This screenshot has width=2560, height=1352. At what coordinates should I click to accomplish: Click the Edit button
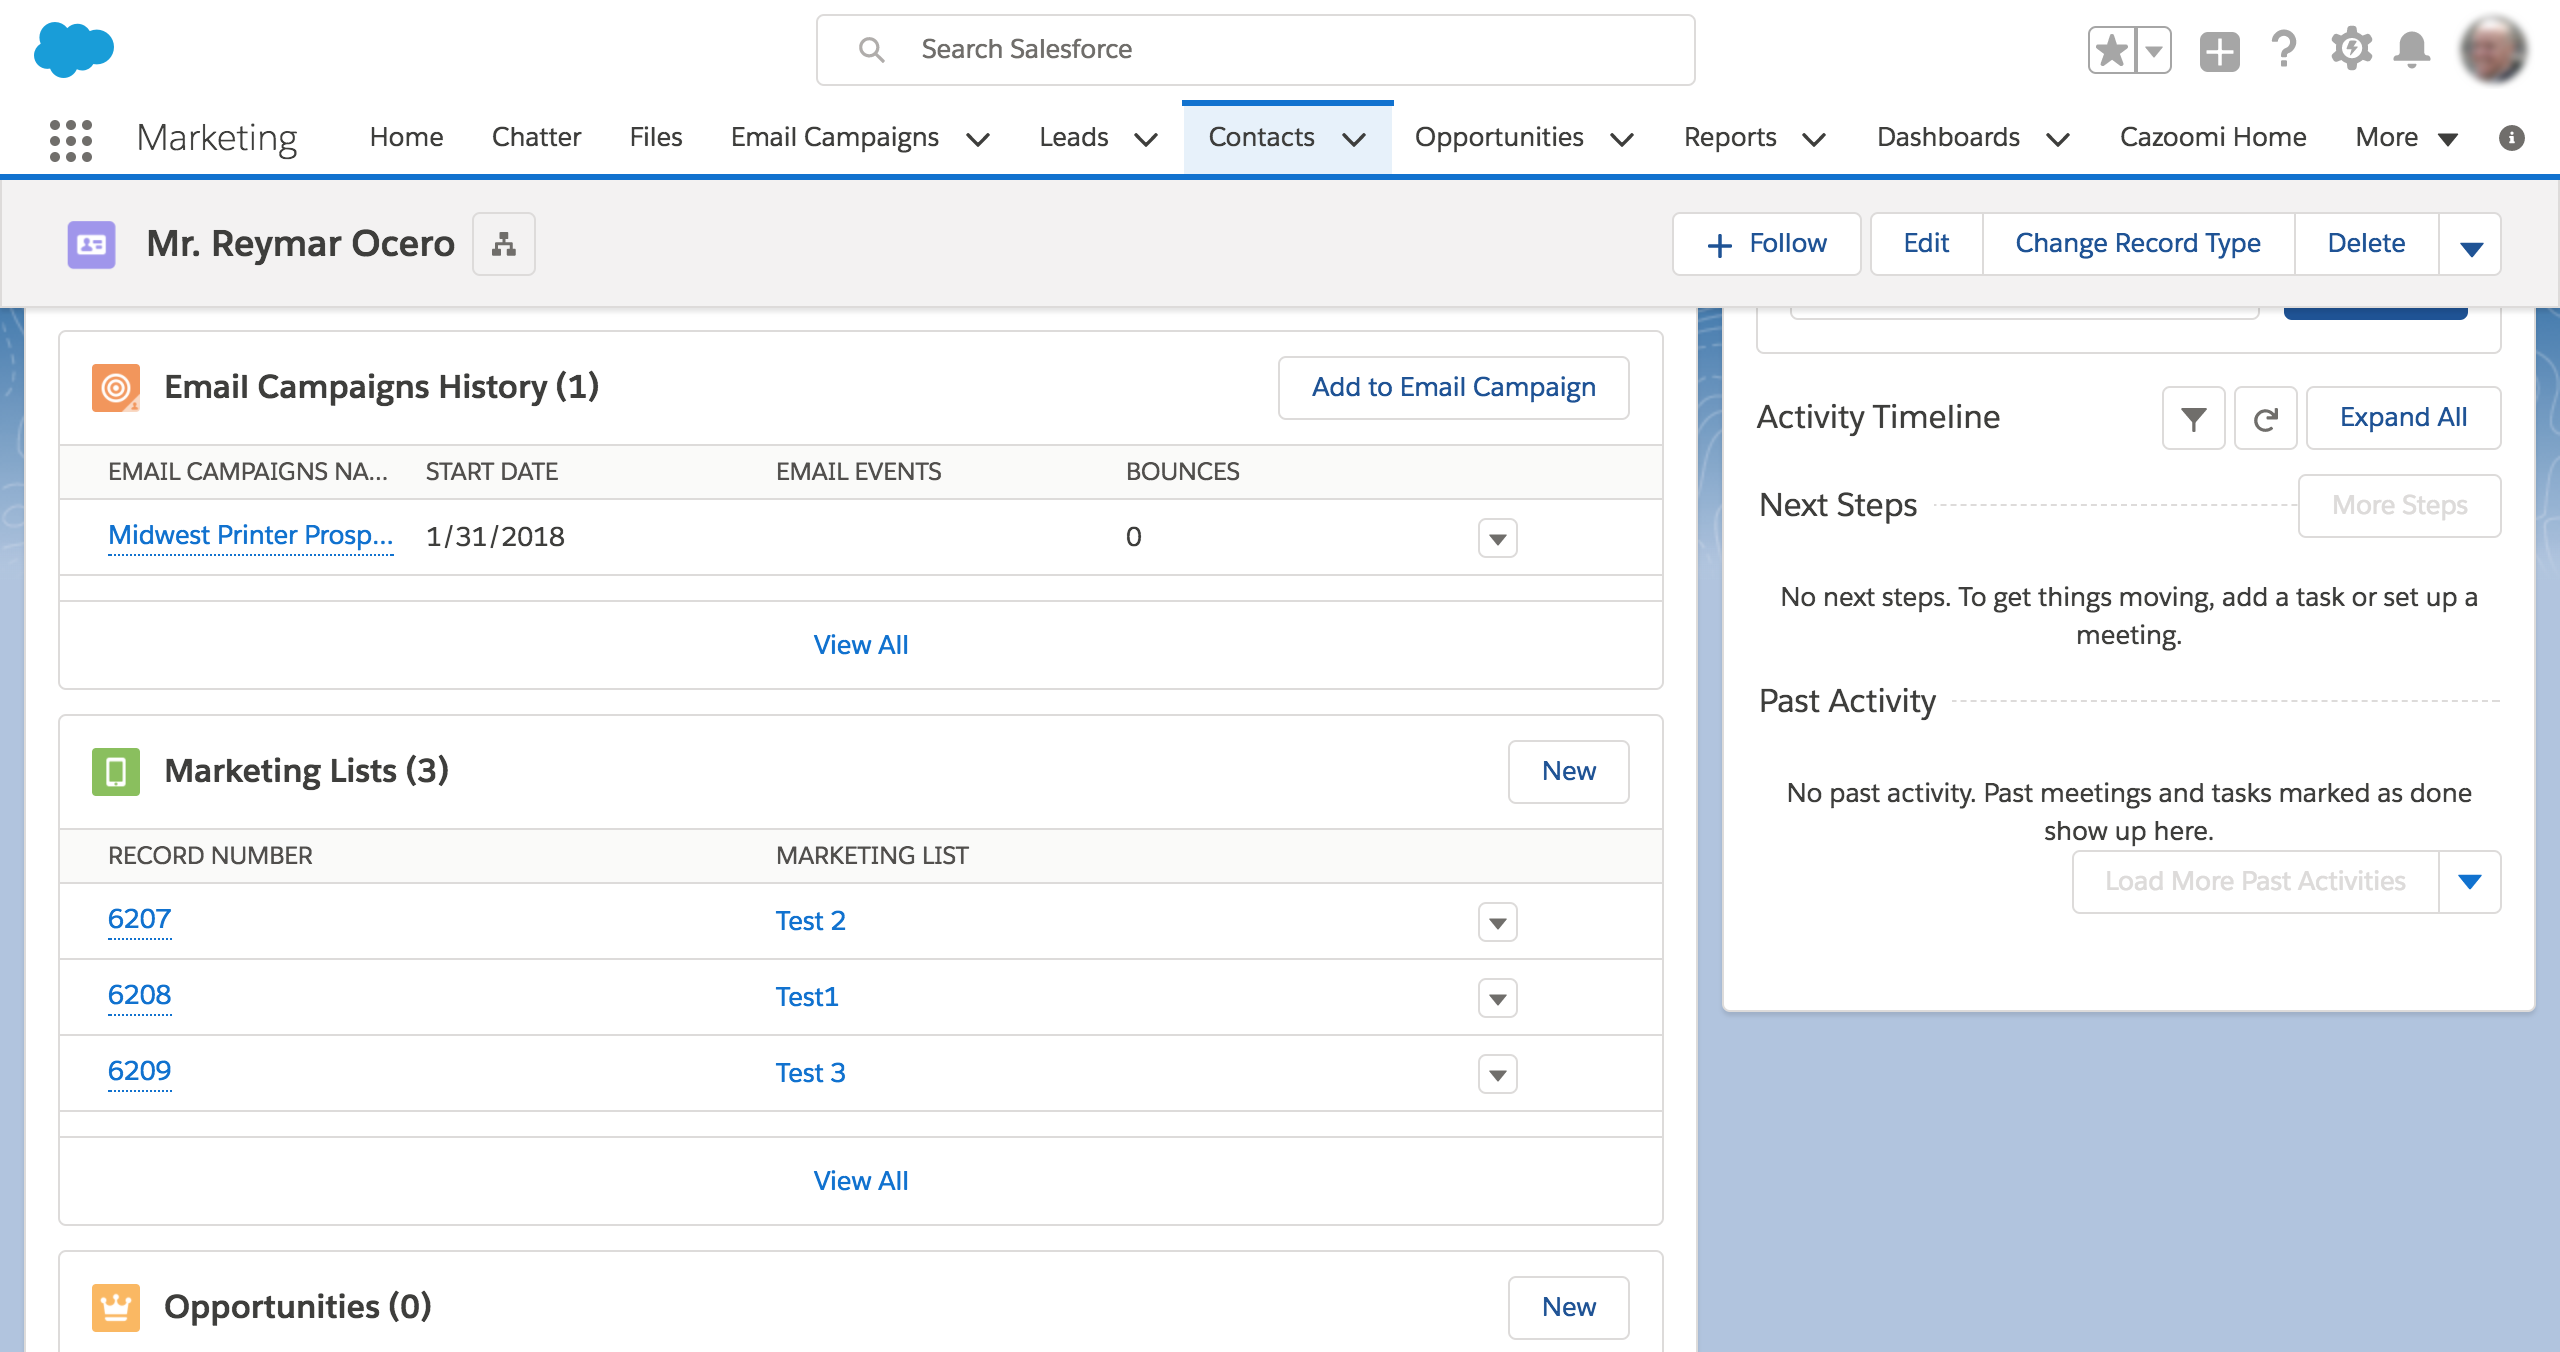tap(1926, 244)
